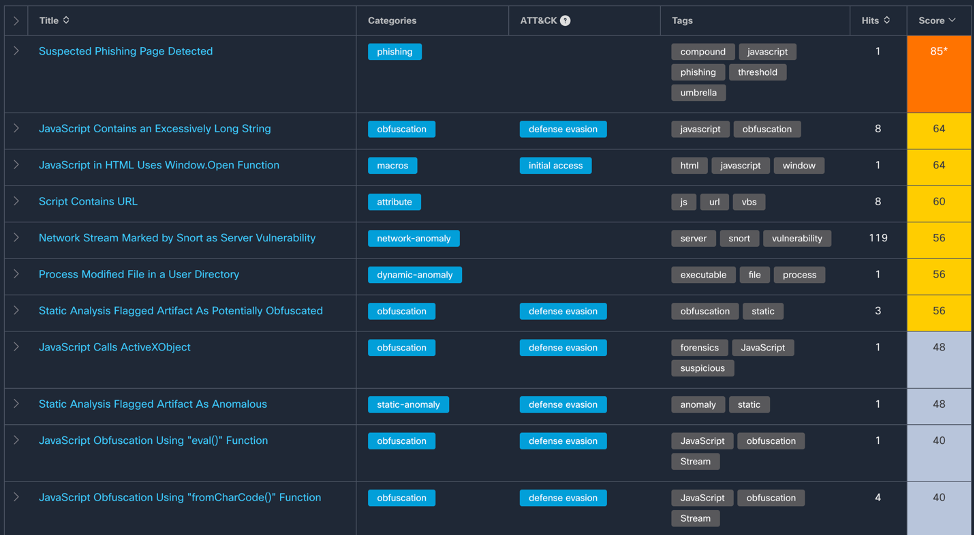The image size is (974, 535).
Task: Sort by Hits column arrows
Action: click(x=887, y=20)
